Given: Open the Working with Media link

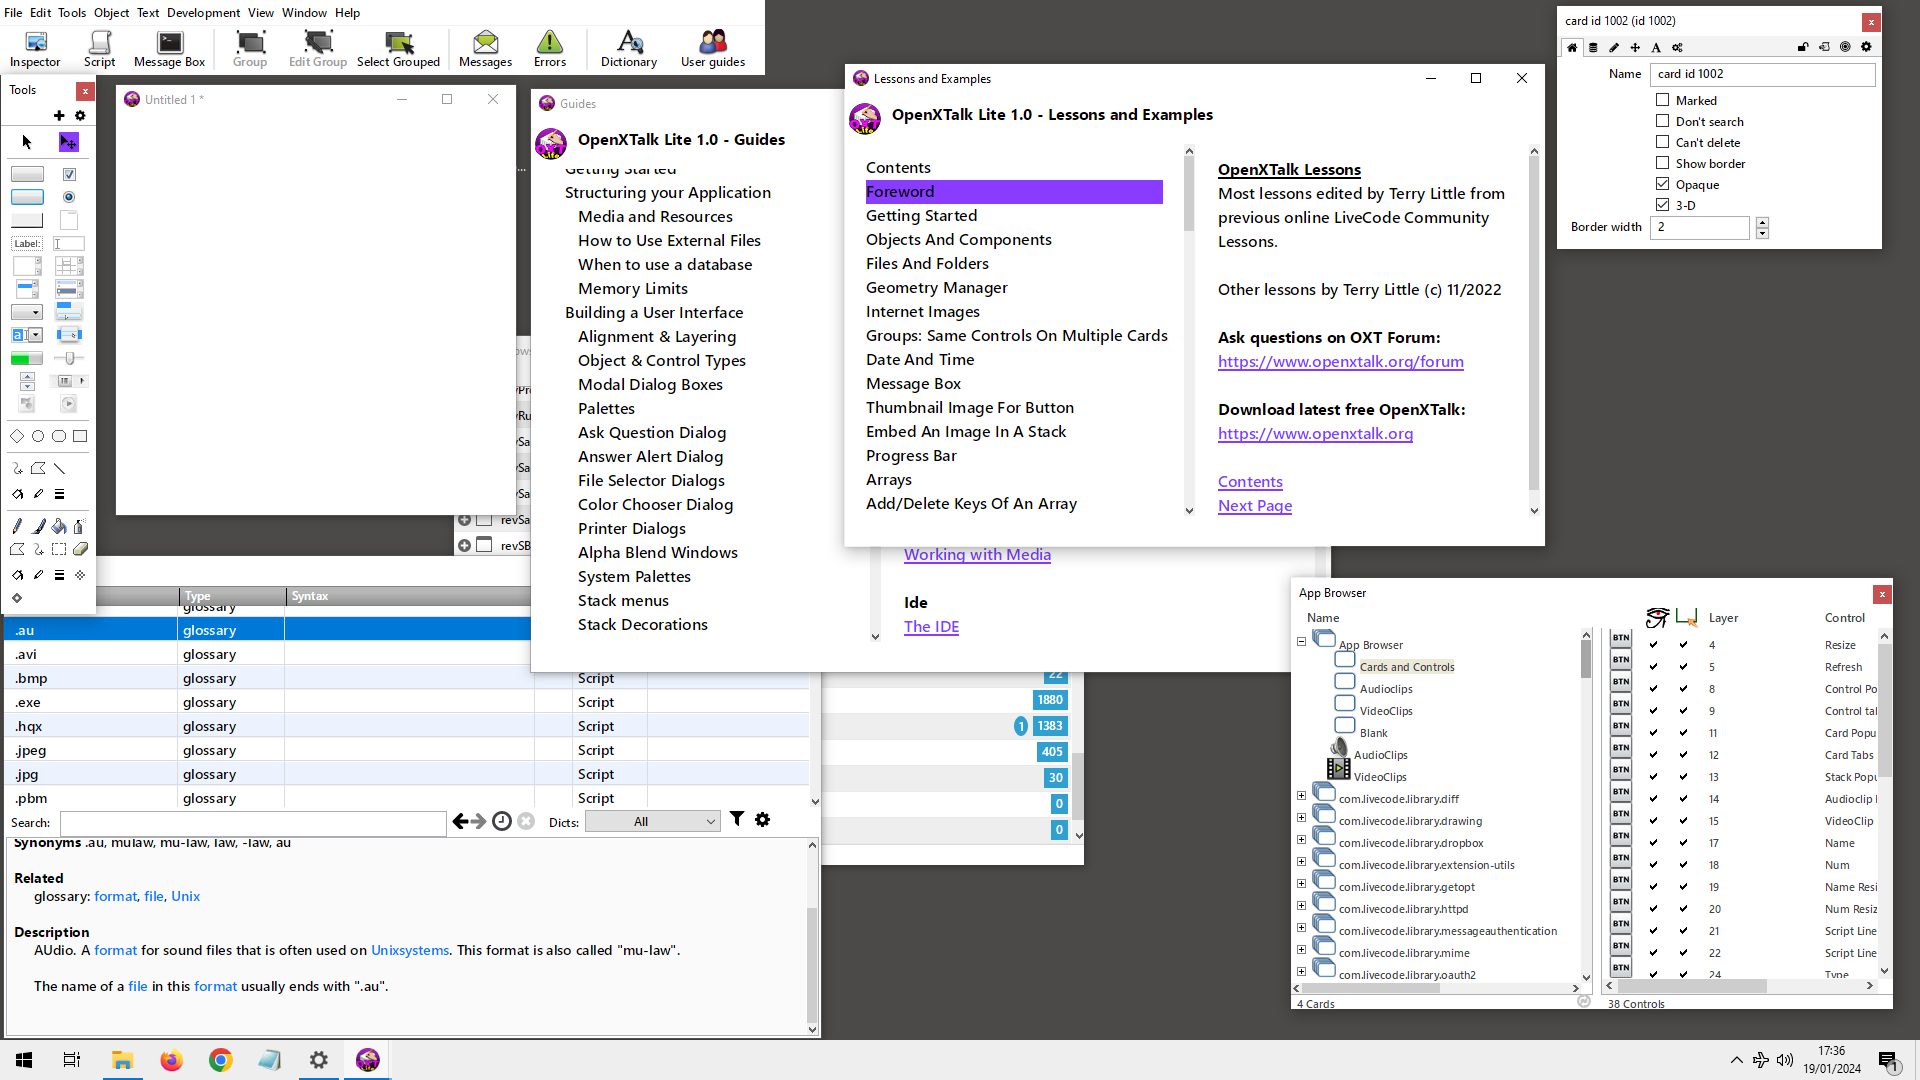Looking at the screenshot, I should click(977, 554).
